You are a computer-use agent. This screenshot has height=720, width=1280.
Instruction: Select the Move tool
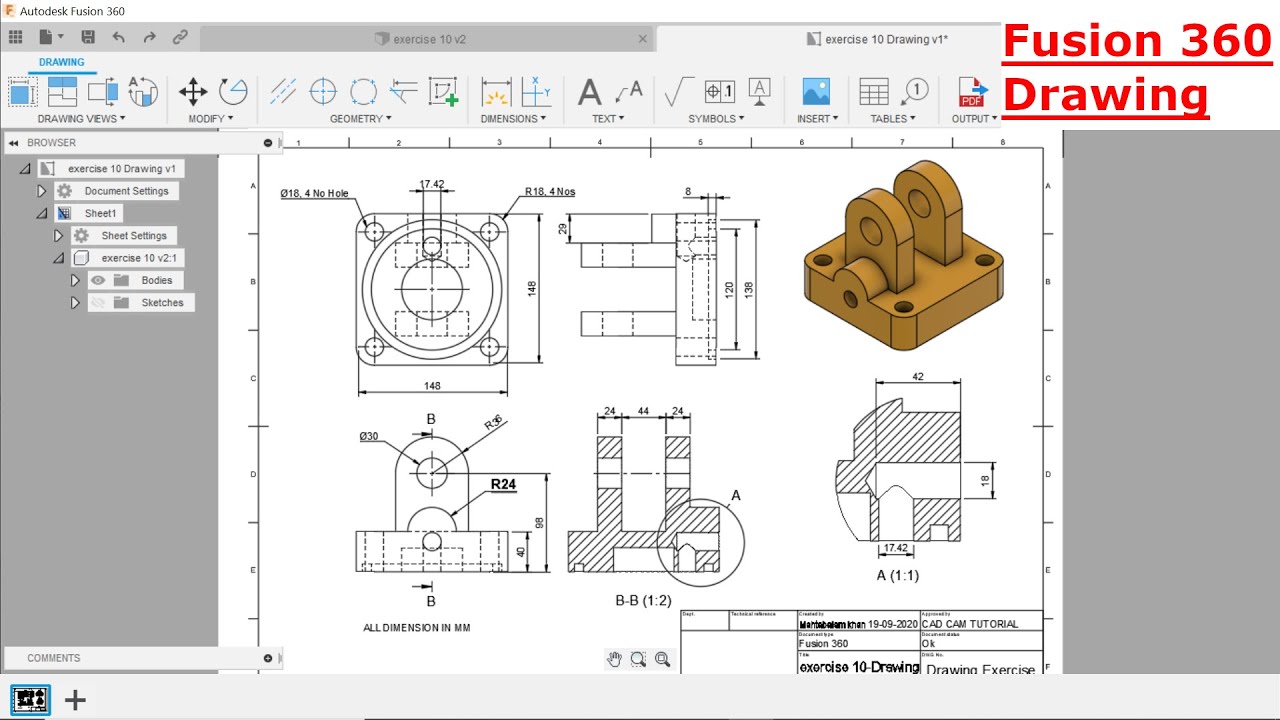click(x=193, y=92)
